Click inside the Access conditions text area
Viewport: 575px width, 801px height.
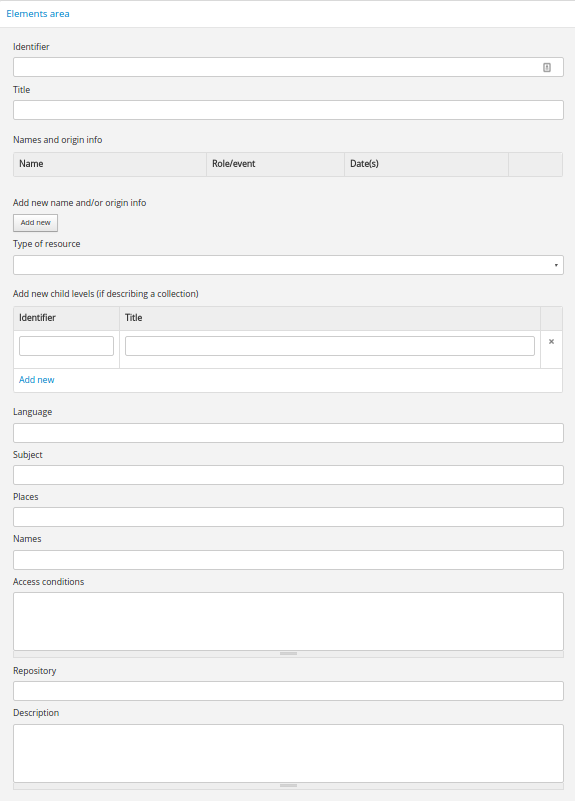(288, 621)
